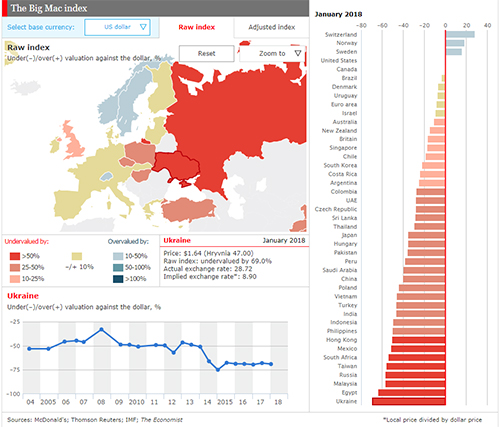
Task: Click the Switzerland bar in the chart
Action: point(460,34)
